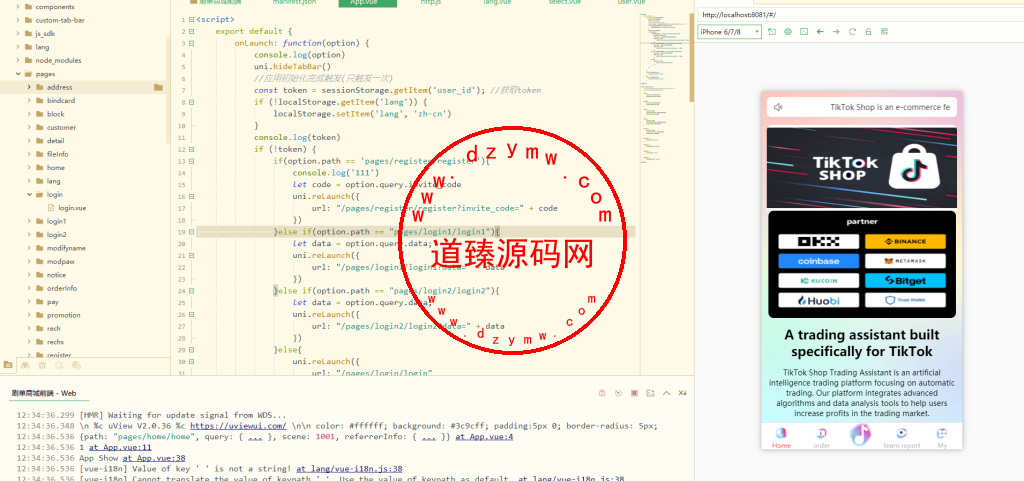Expand the js_sdk folder

(18, 33)
